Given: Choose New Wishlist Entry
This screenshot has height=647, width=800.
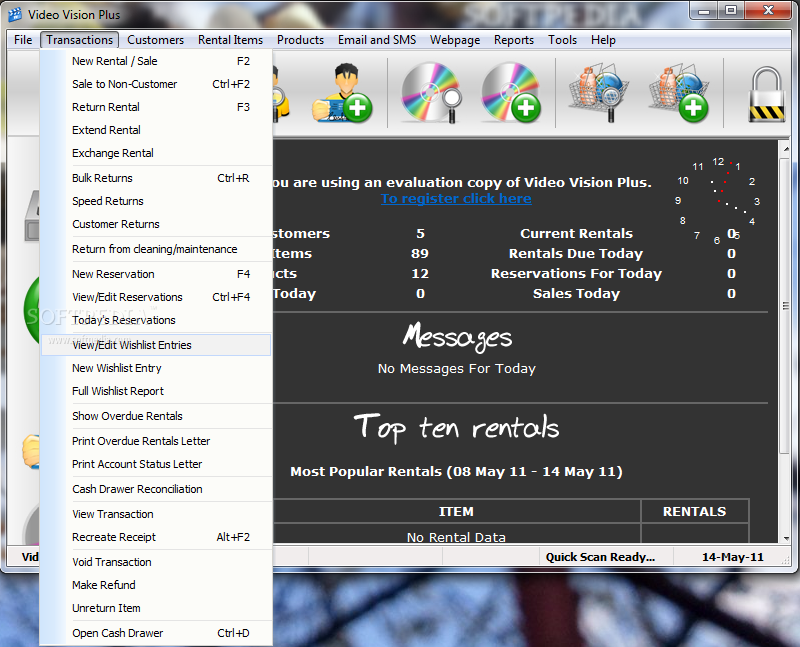Looking at the screenshot, I should point(156,368).
